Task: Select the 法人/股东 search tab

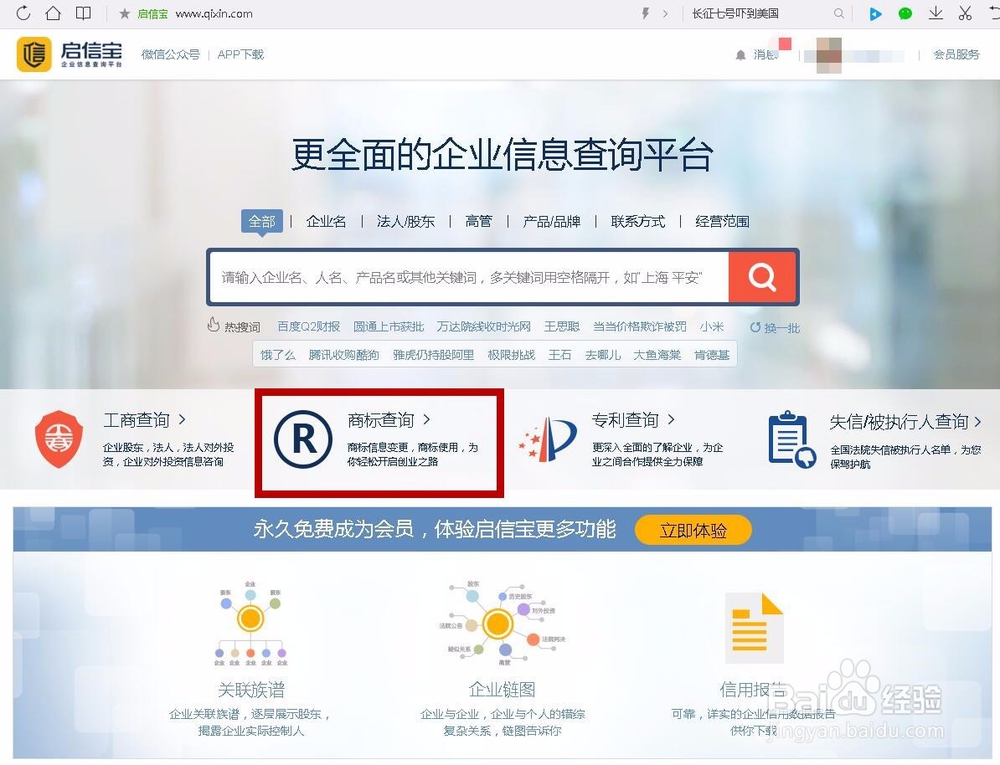Action: [406, 221]
